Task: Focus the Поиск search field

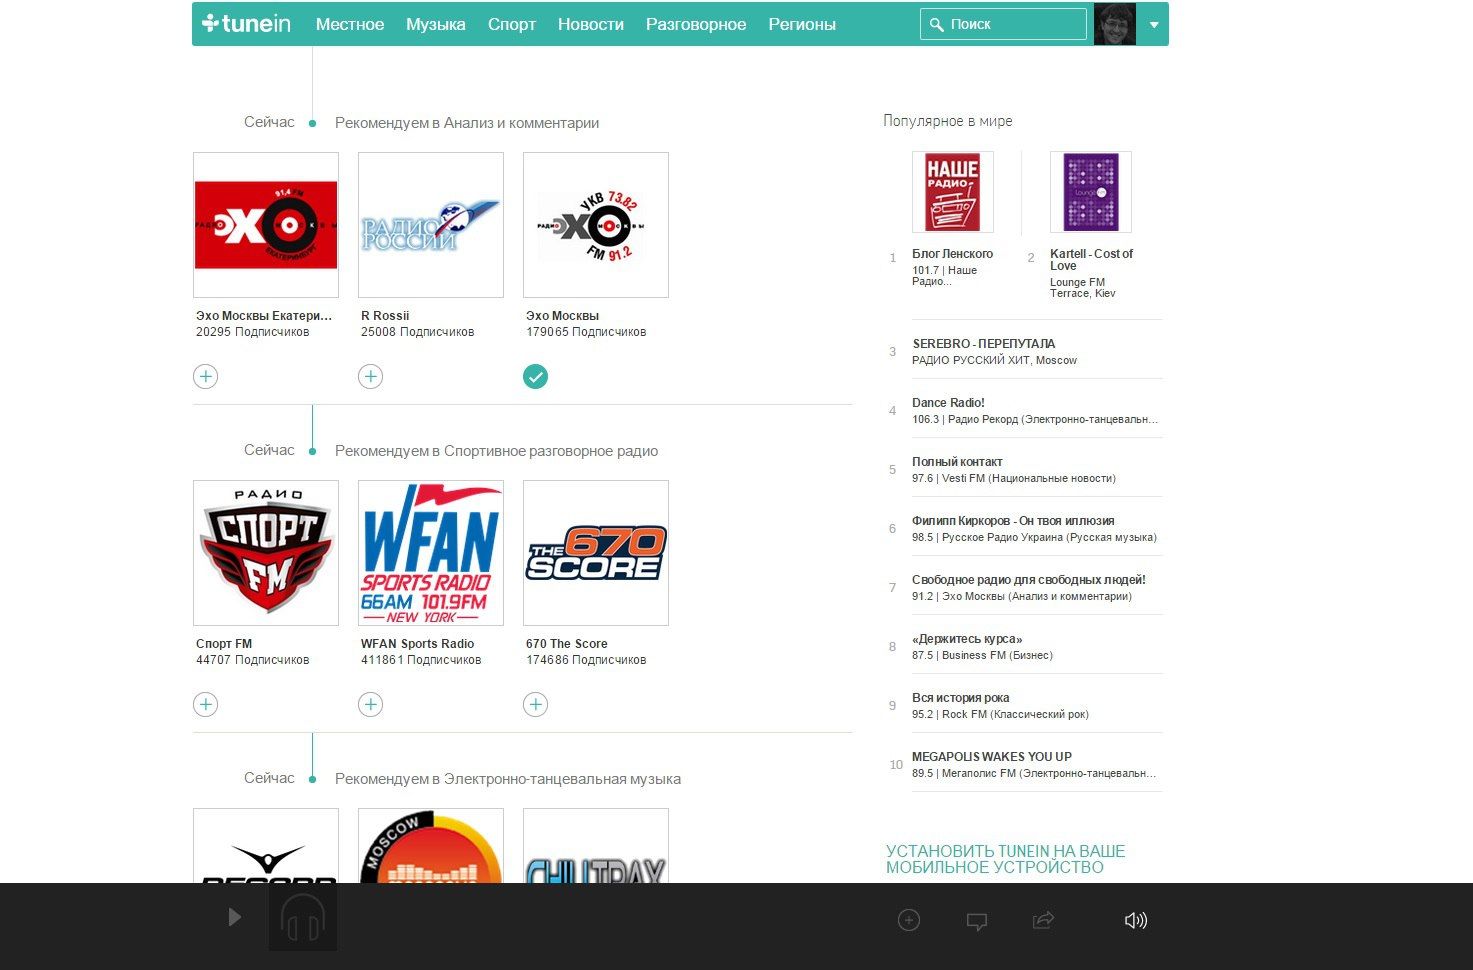Action: 1003,24
